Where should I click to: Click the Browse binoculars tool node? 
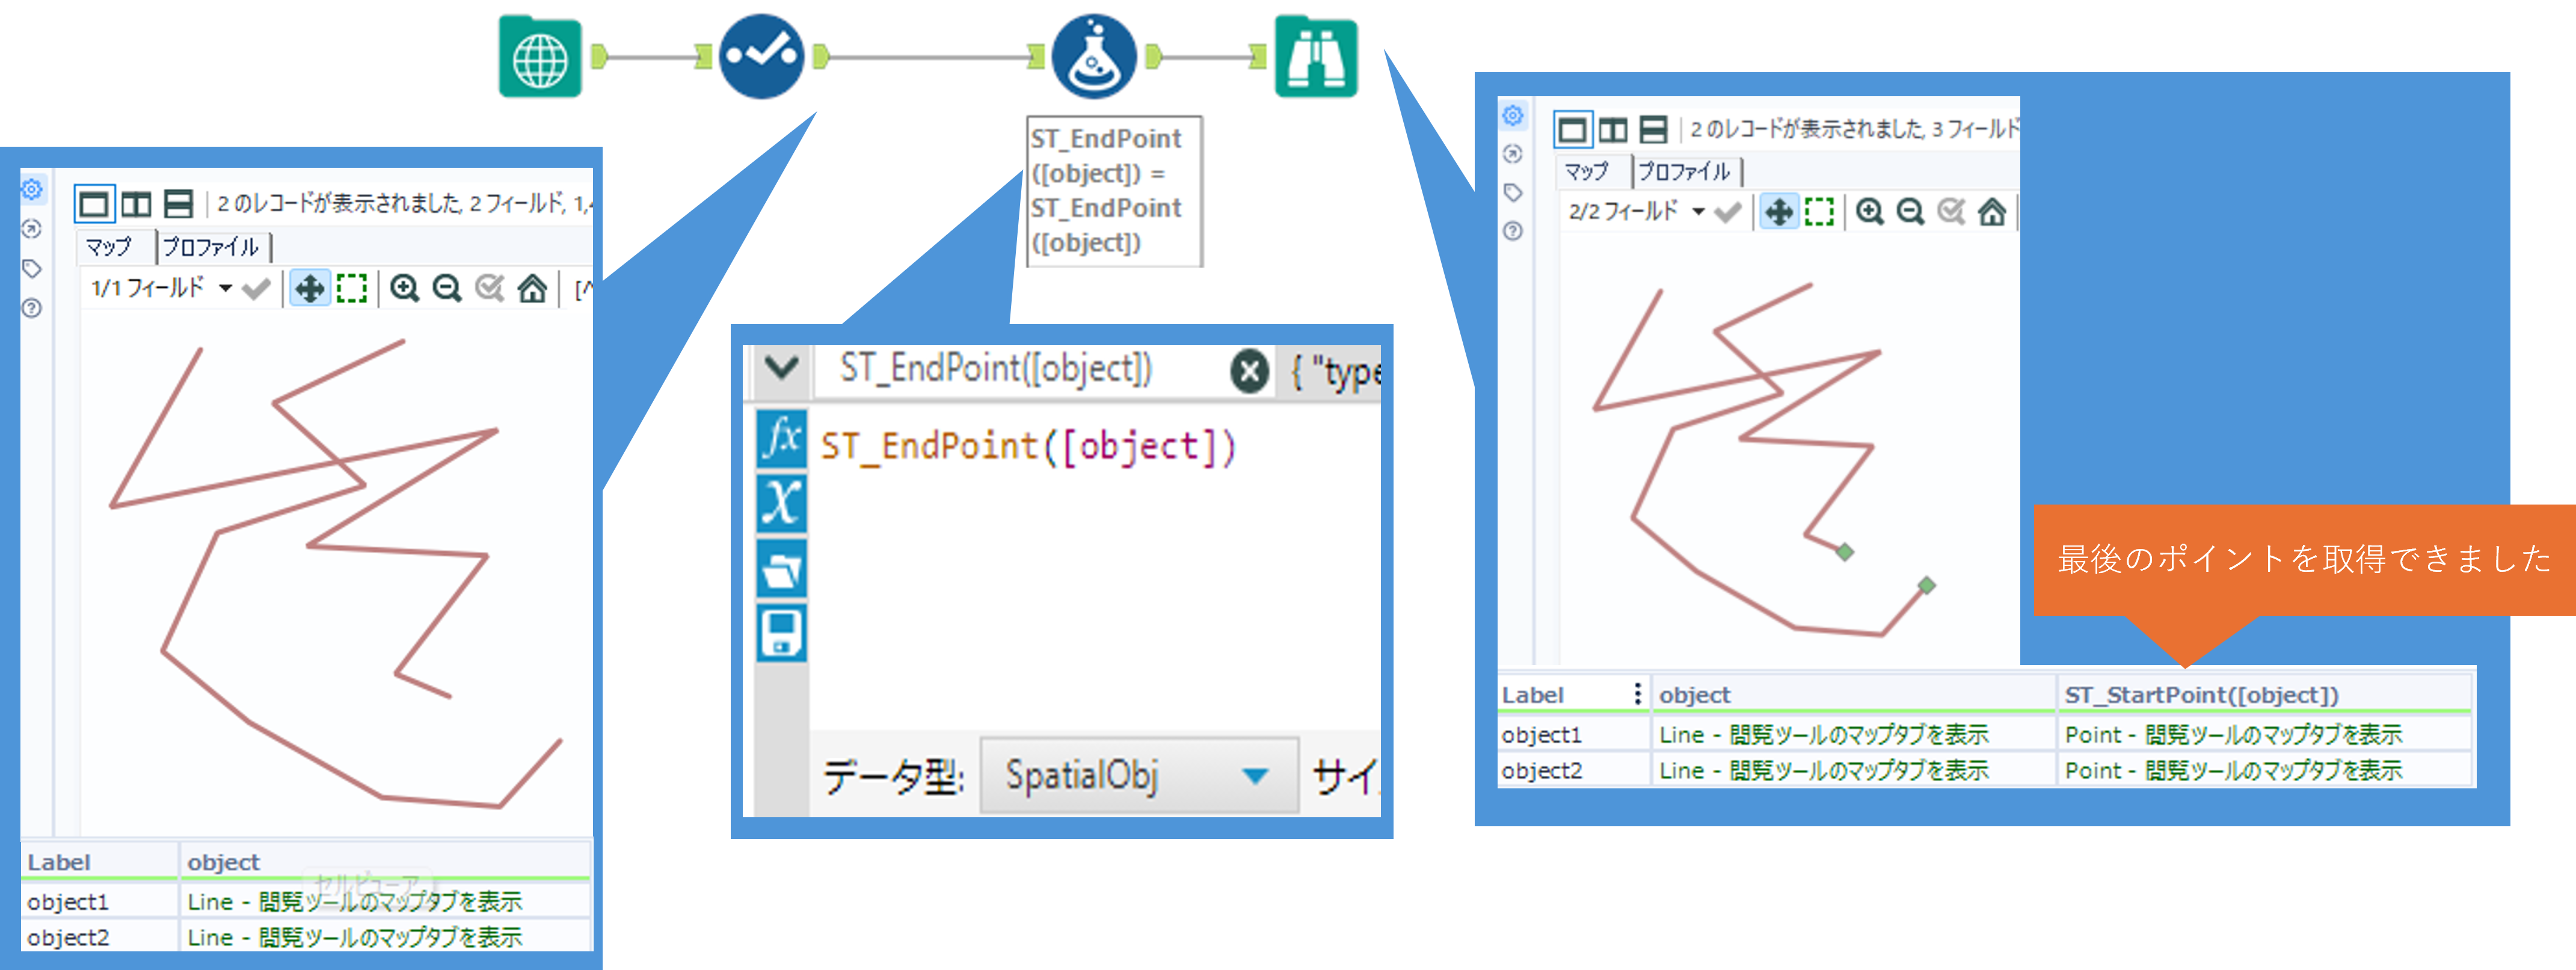[x=1315, y=57]
